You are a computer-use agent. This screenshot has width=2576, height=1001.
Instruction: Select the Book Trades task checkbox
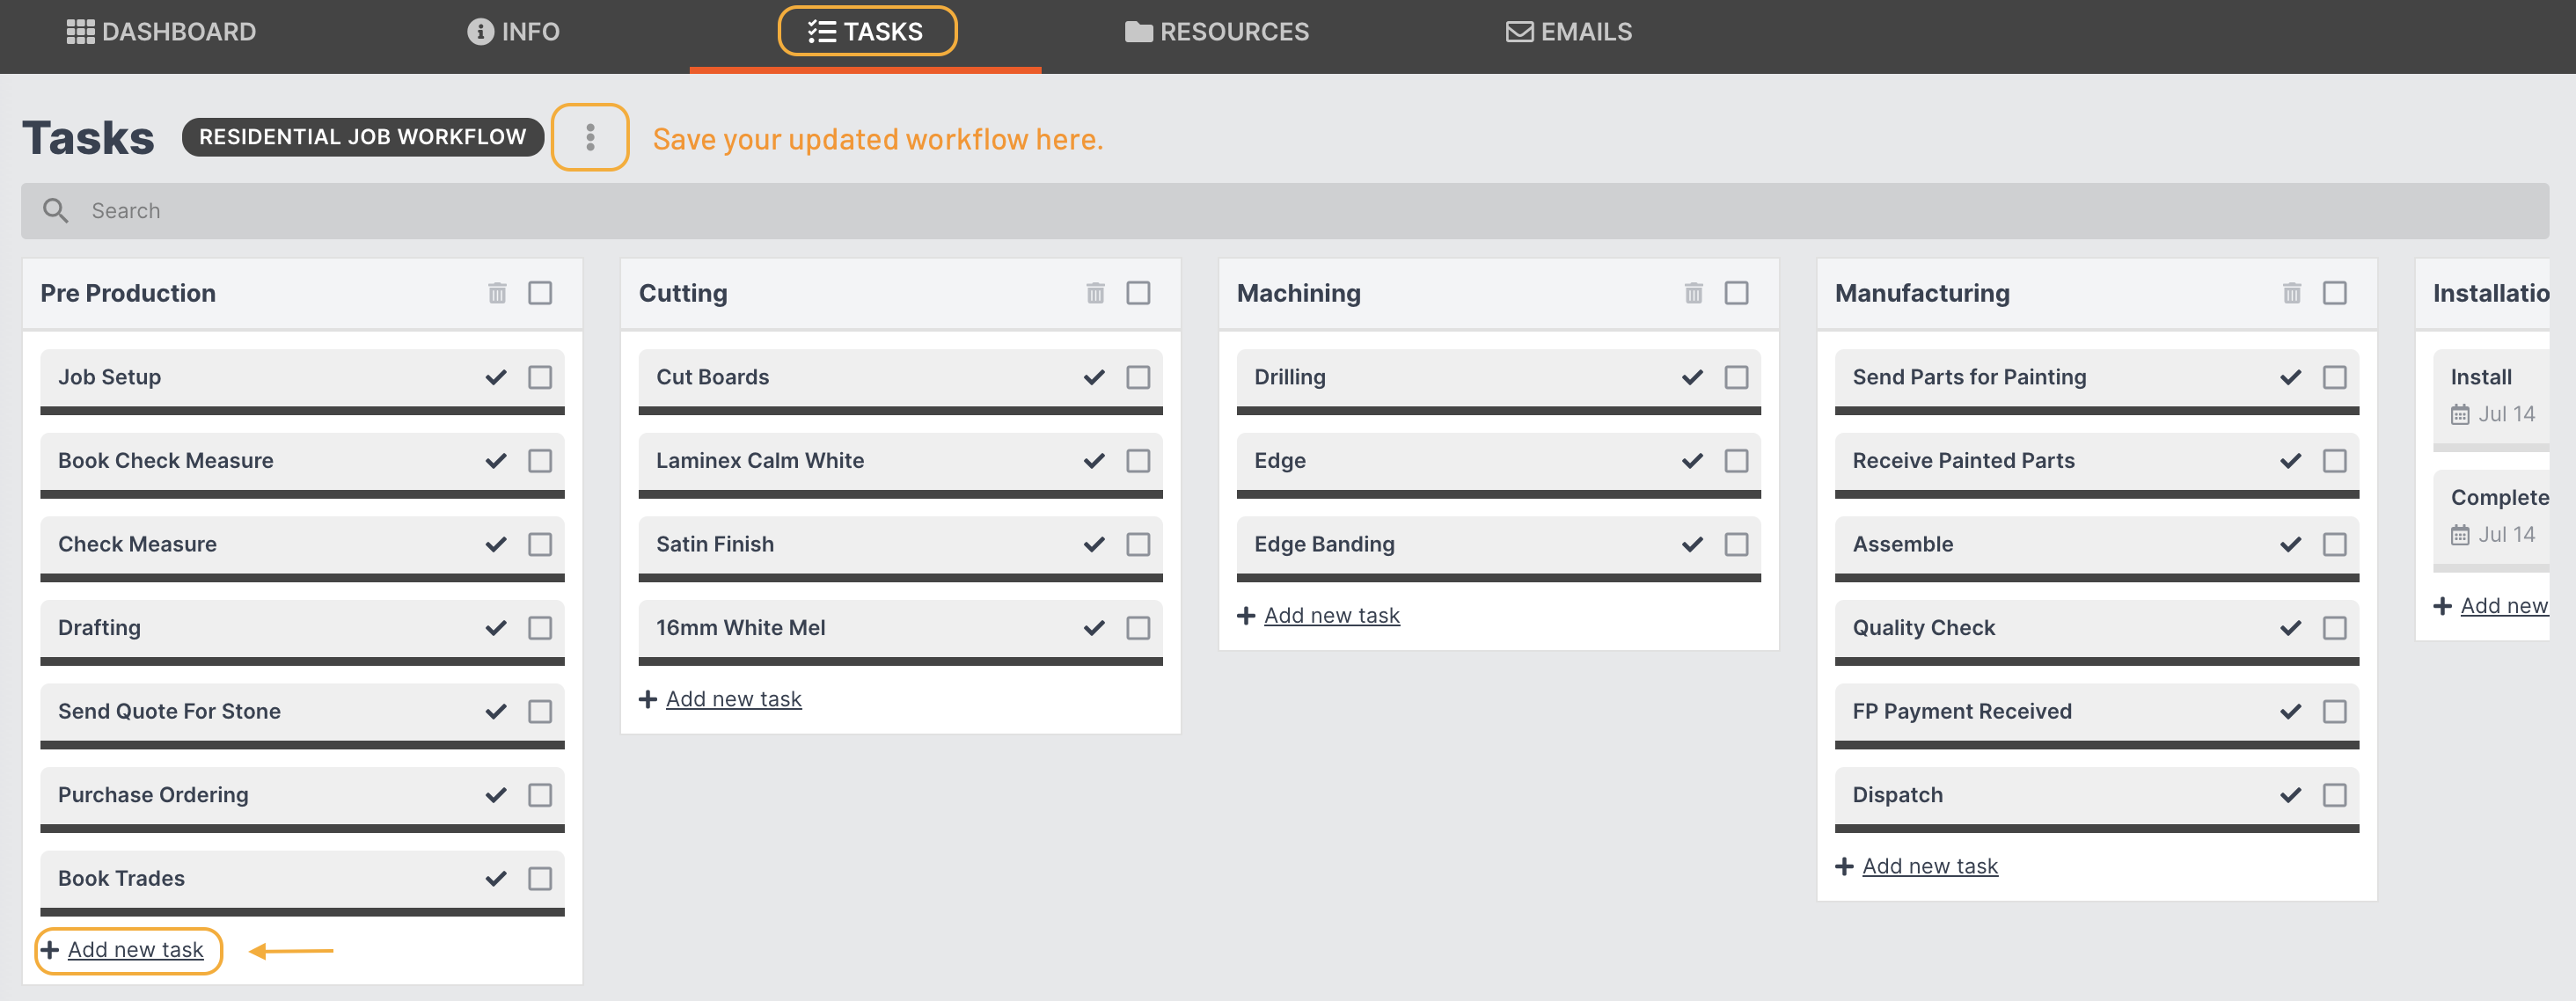pos(540,878)
